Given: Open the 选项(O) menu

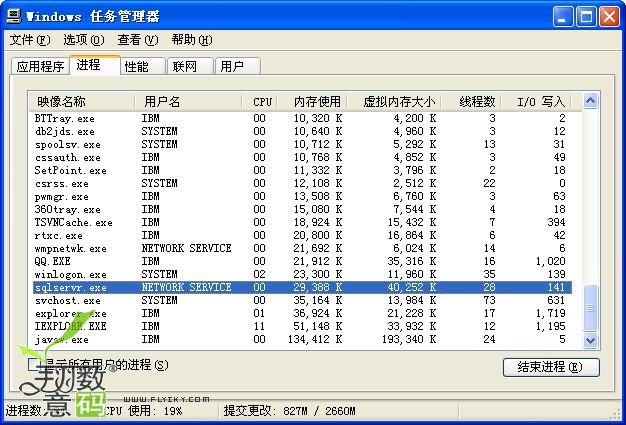Looking at the screenshot, I should (x=83, y=40).
